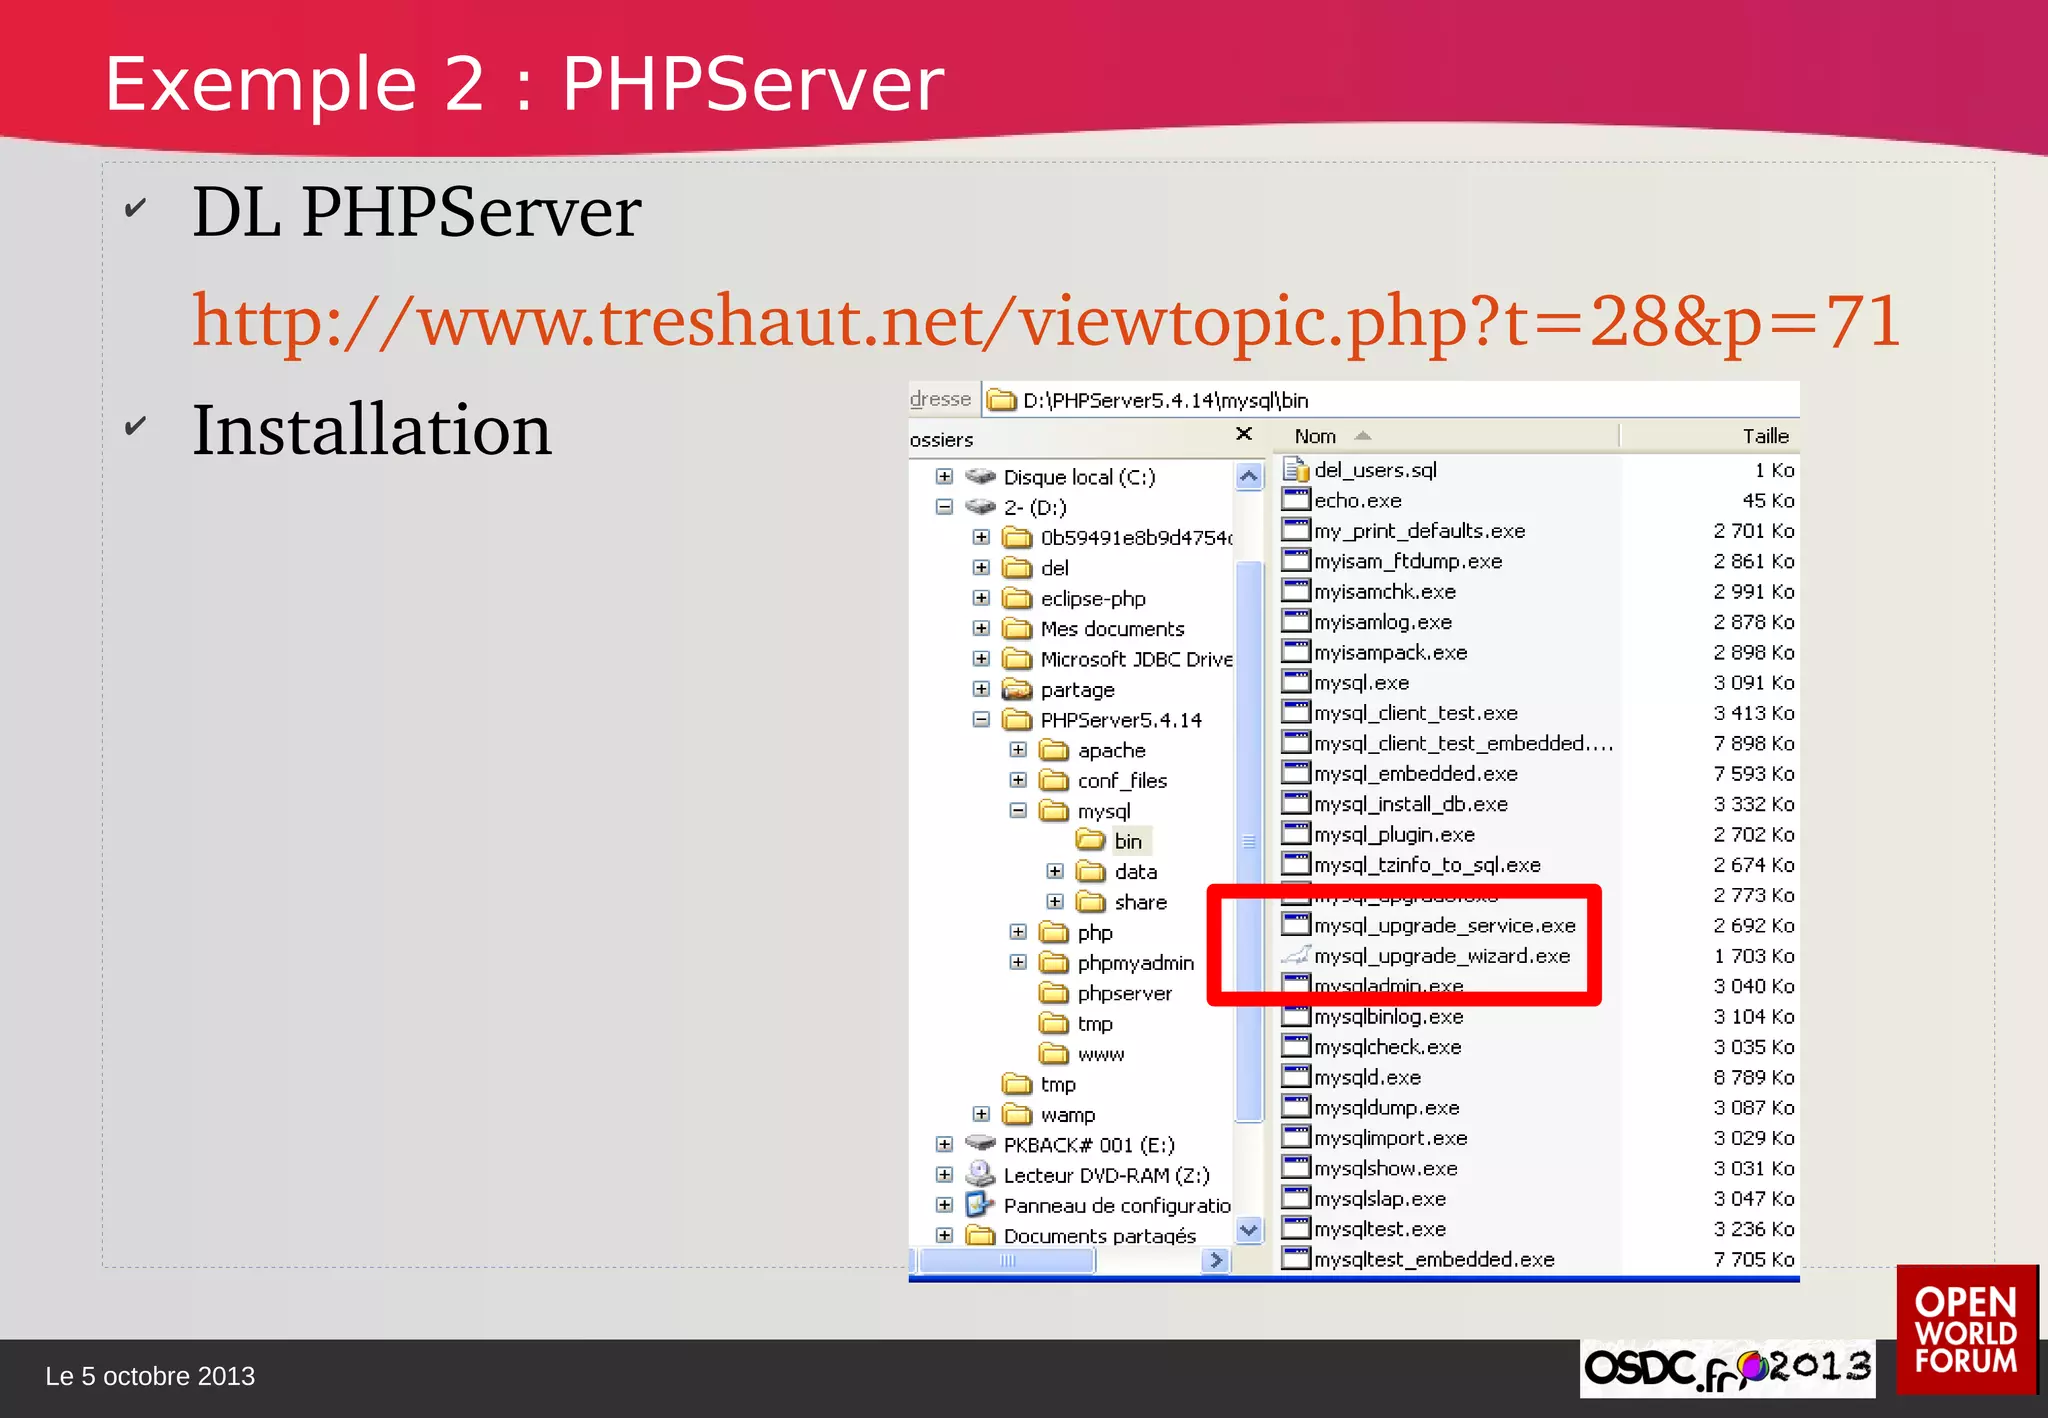The height and width of the screenshot is (1418, 2048).
Task: Collapse the 2- (D:) drive node
Action: [x=944, y=507]
